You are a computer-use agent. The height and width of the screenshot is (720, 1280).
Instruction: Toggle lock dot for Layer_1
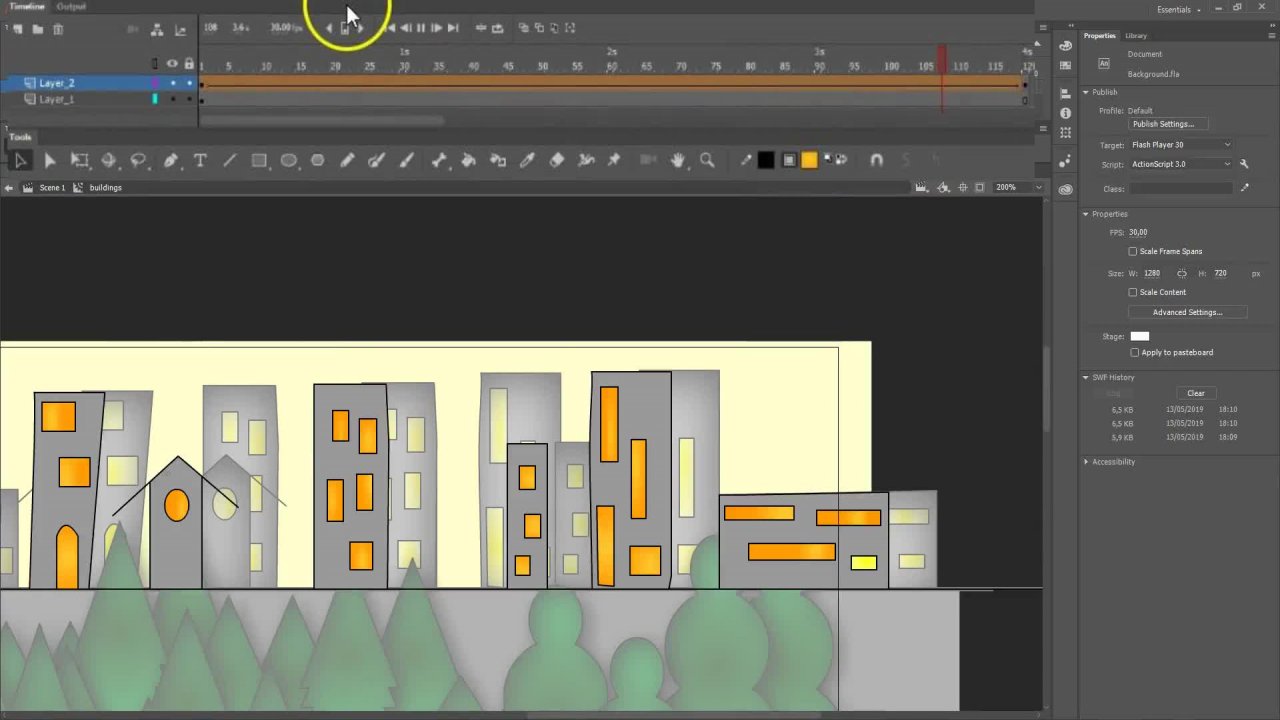(x=189, y=99)
